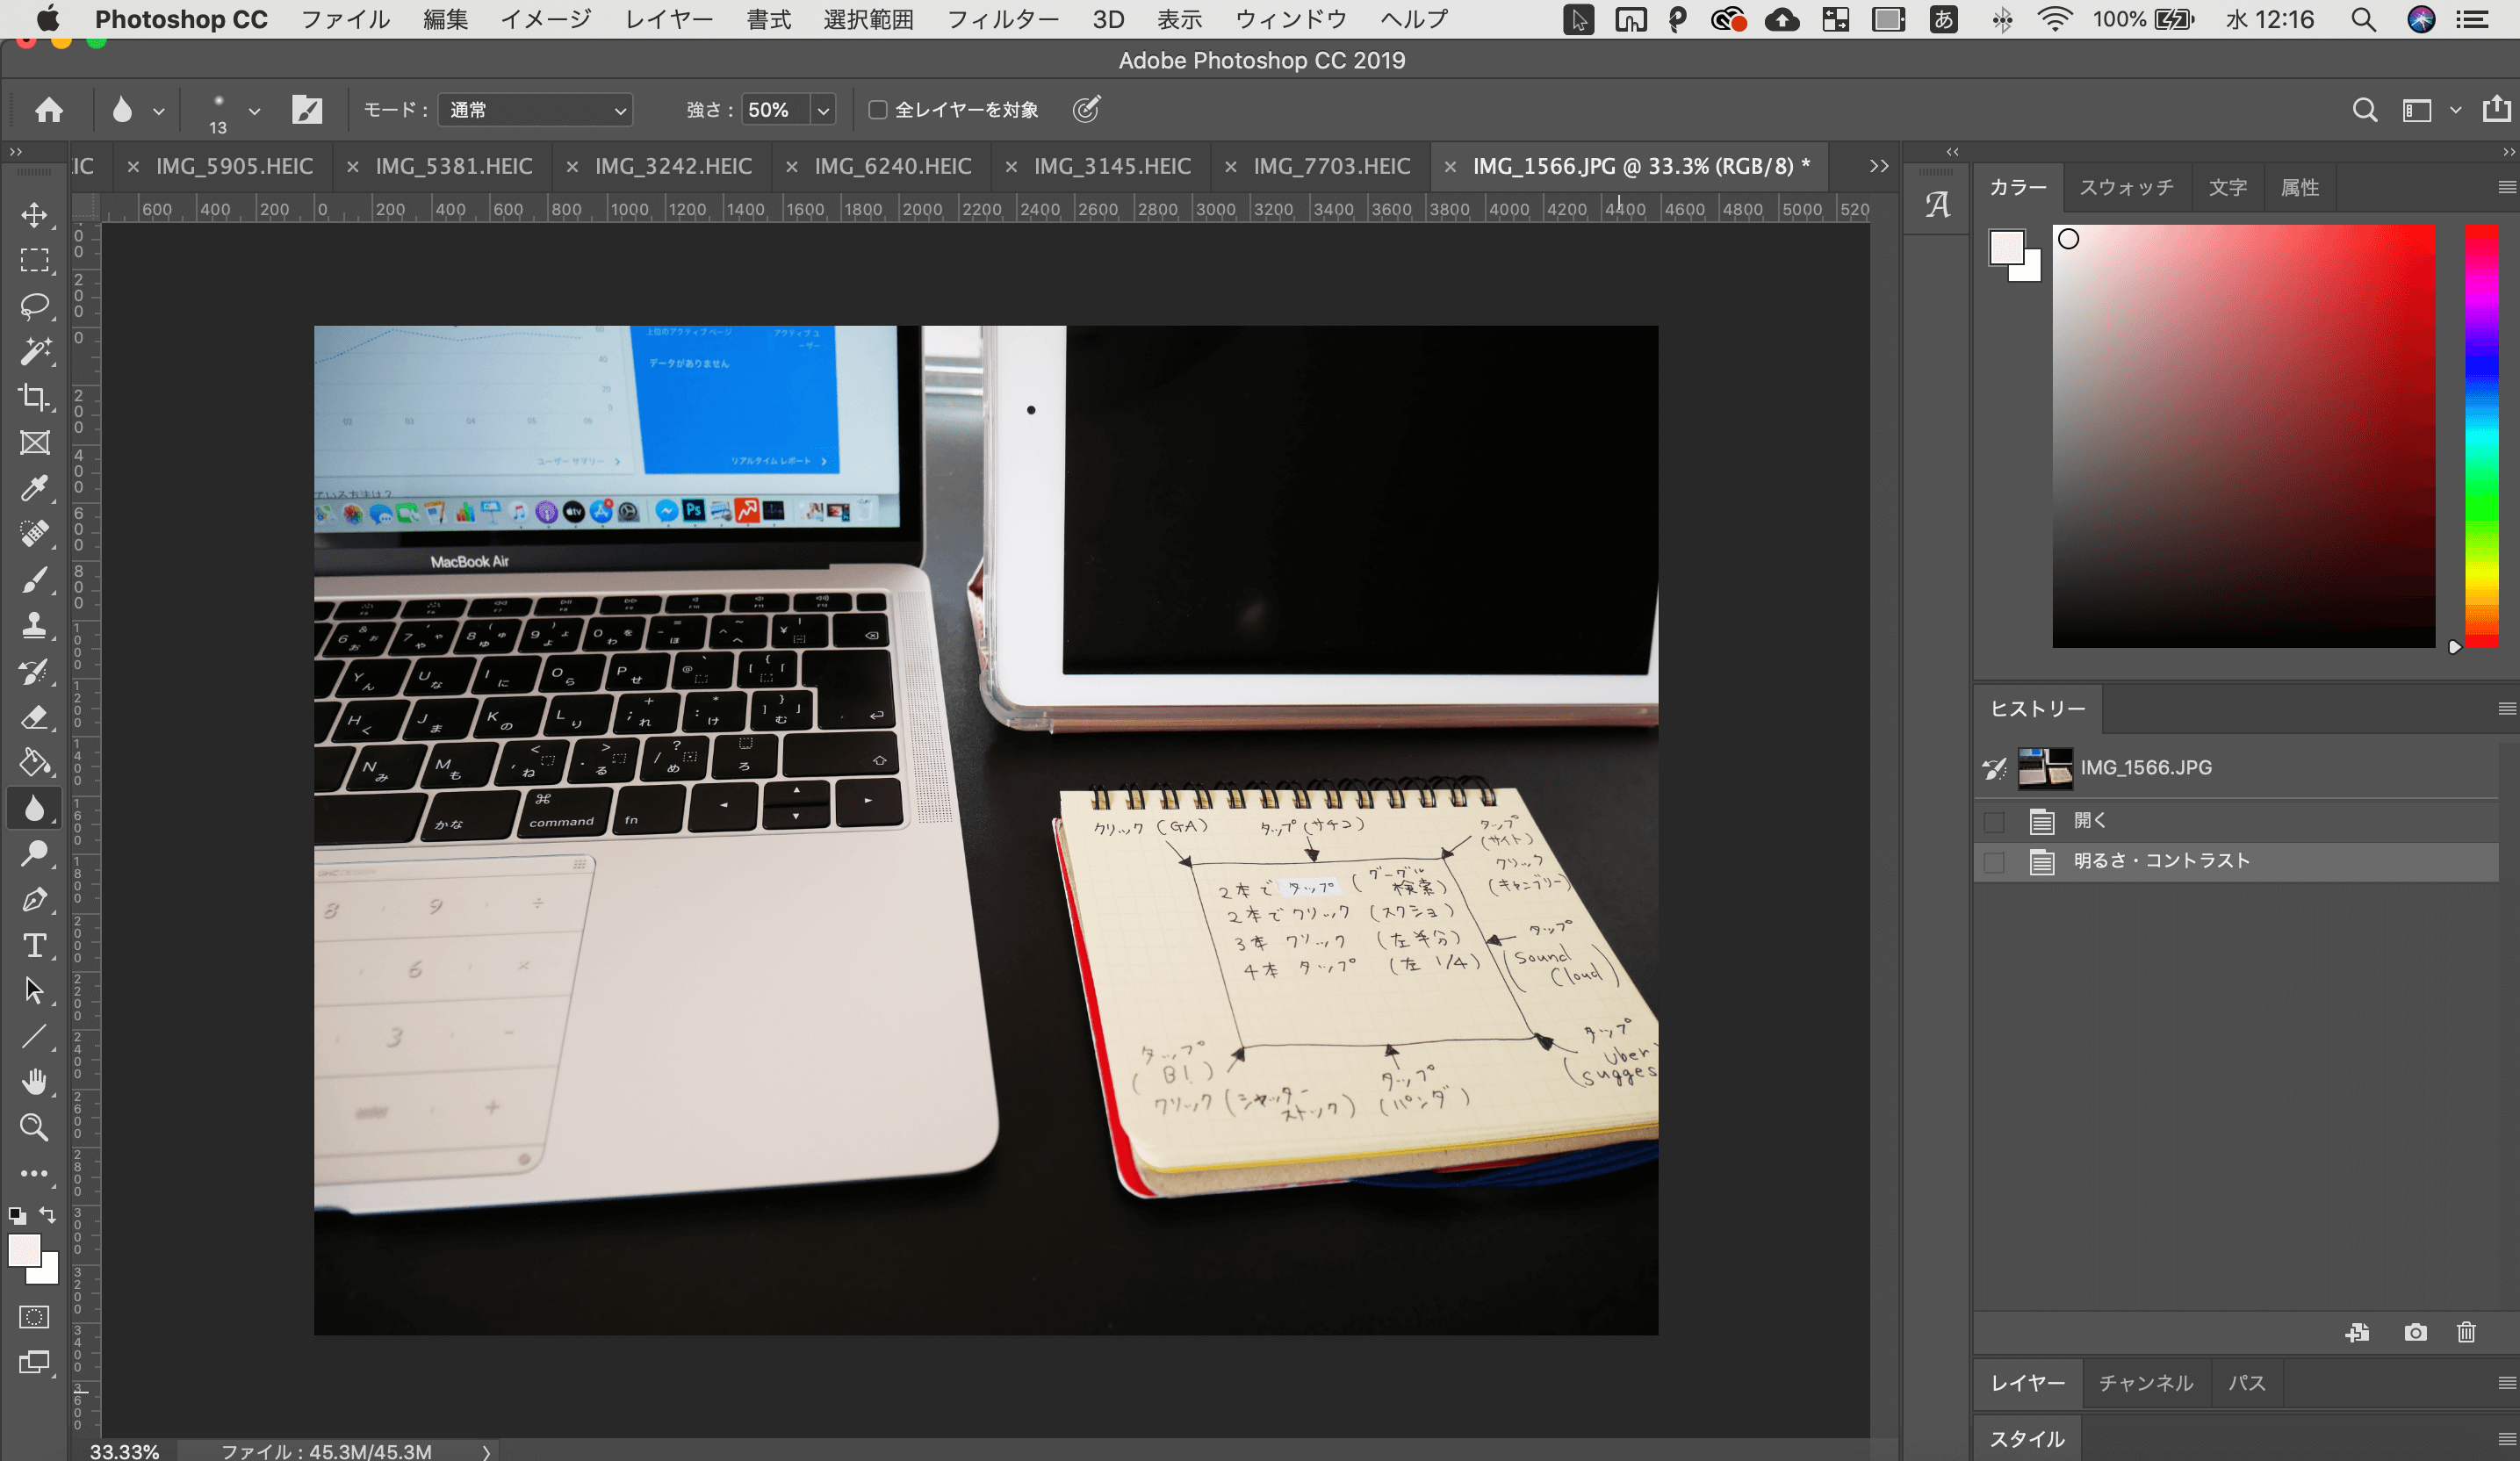Select the Crop tool
The width and height of the screenshot is (2520, 1461).
click(35, 397)
